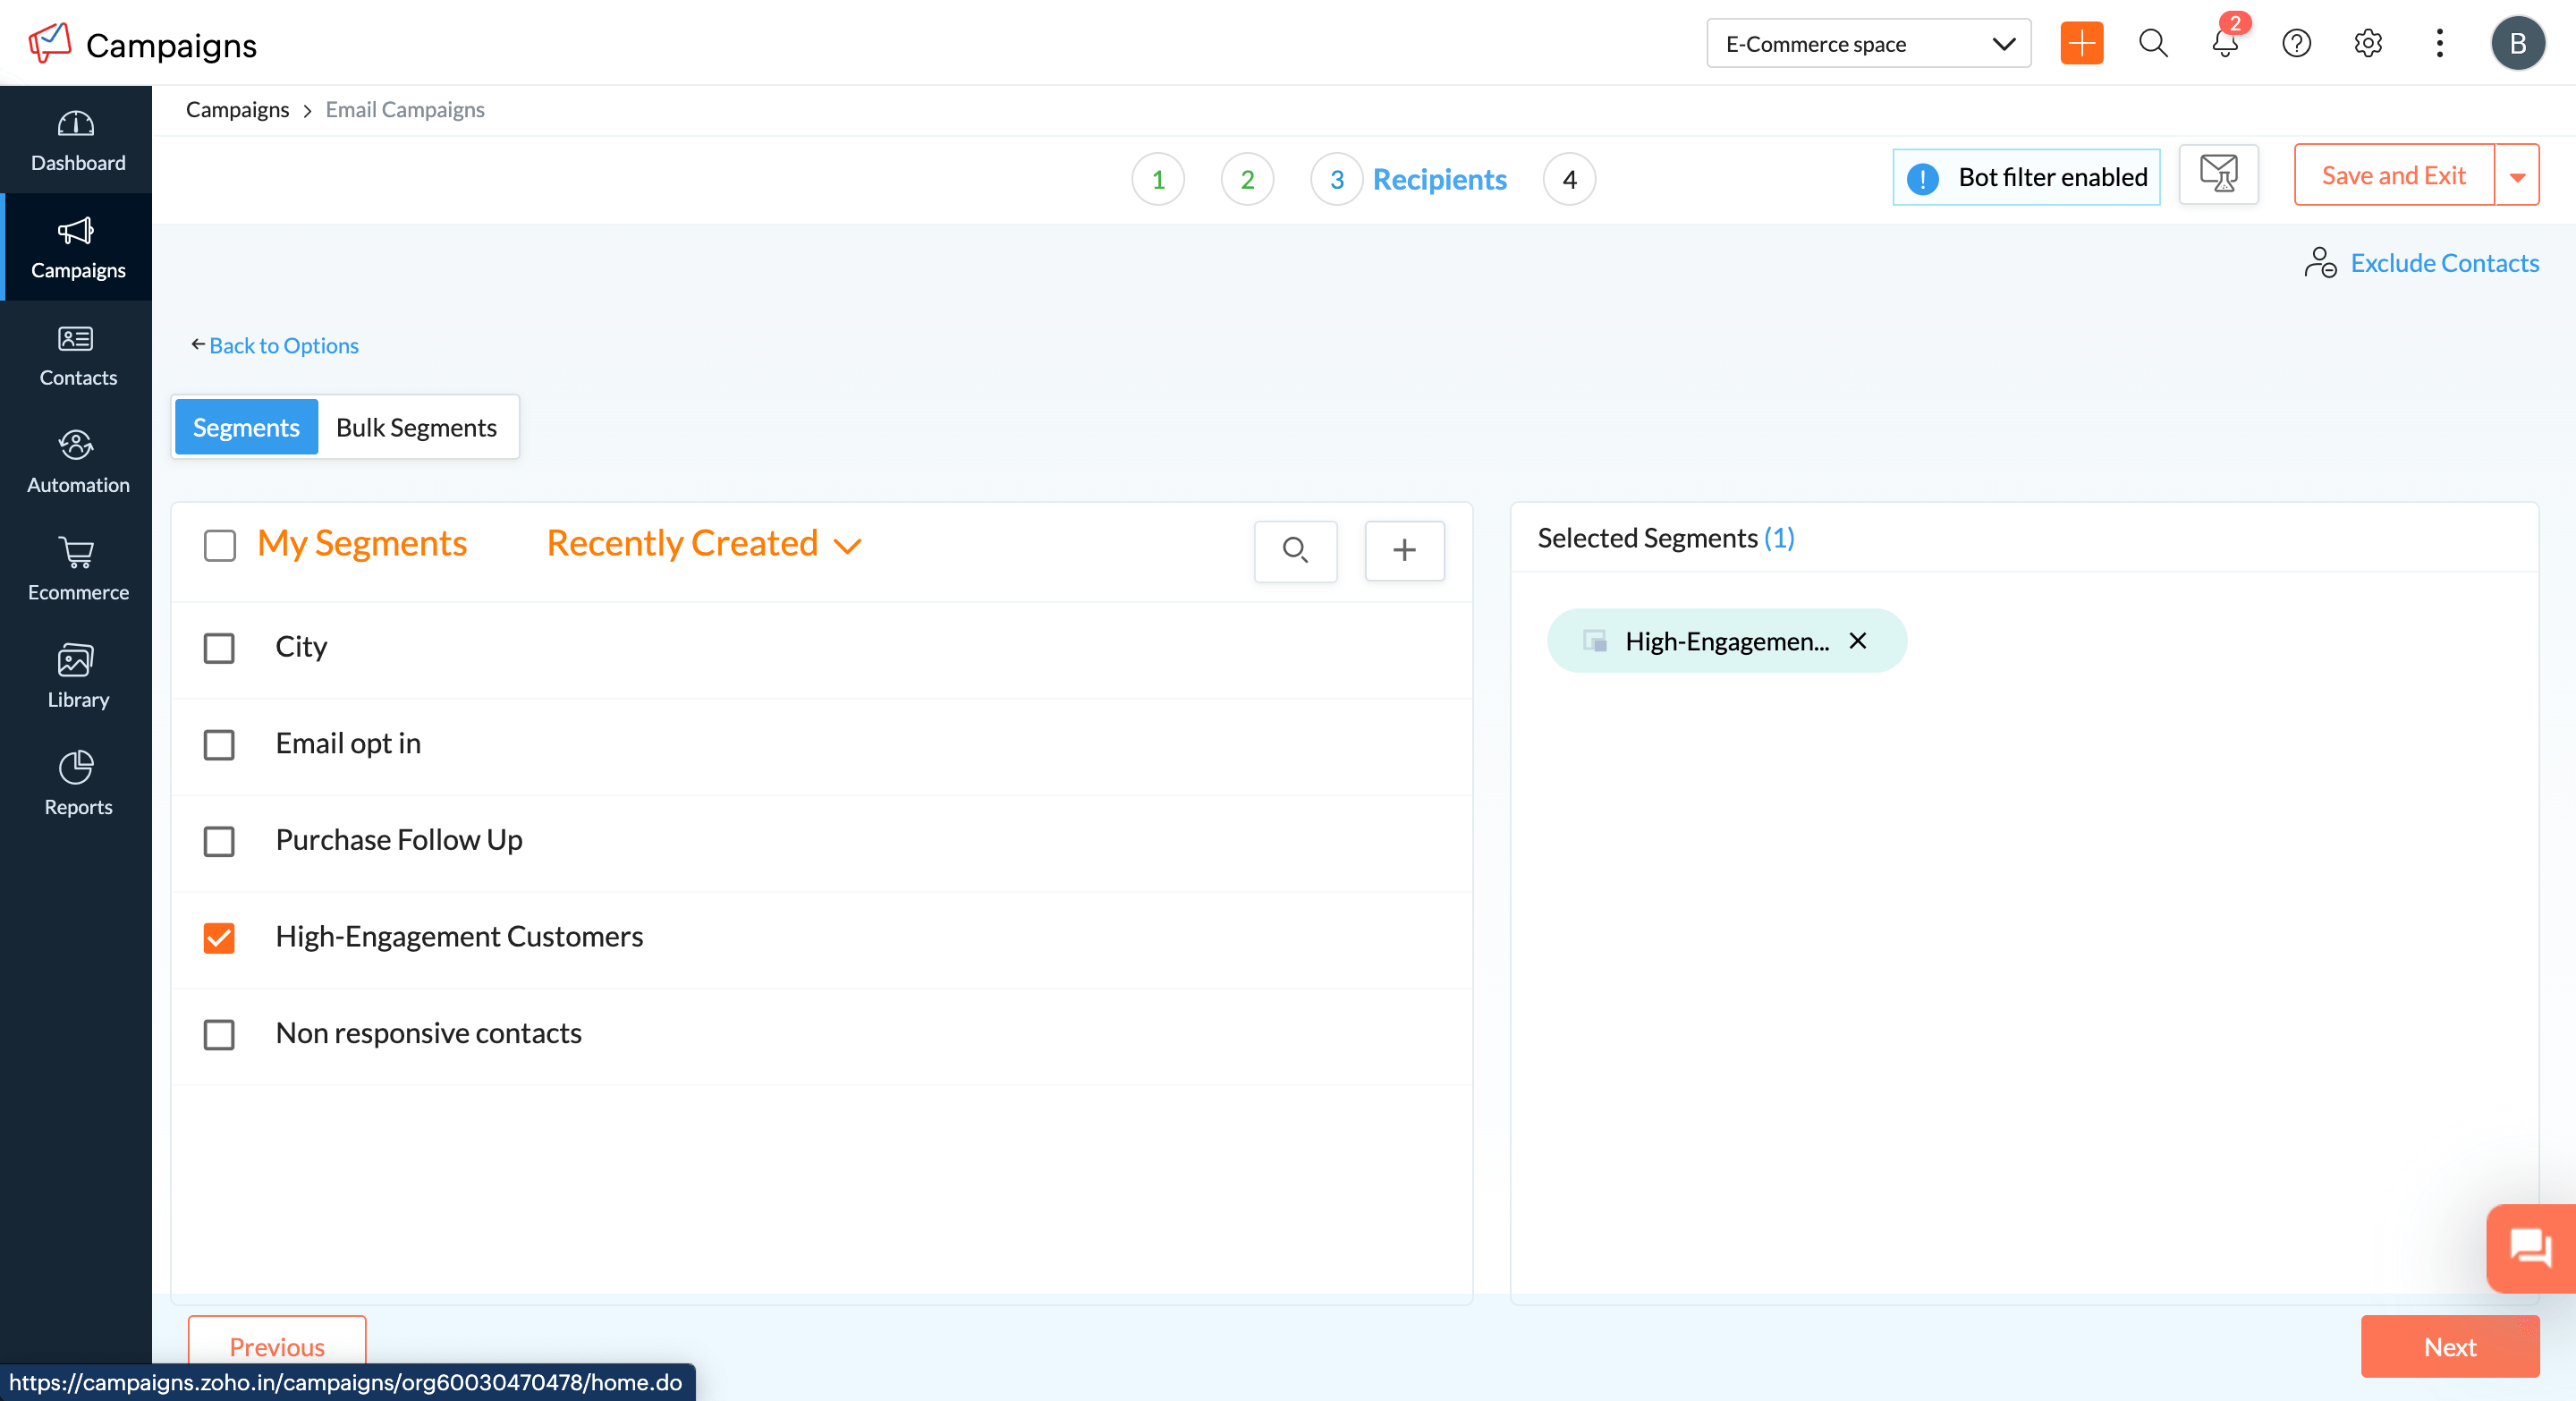Remove High-Engagemen... selected segment chip
The width and height of the screenshot is (2576, 1401).
point(1857,641)
